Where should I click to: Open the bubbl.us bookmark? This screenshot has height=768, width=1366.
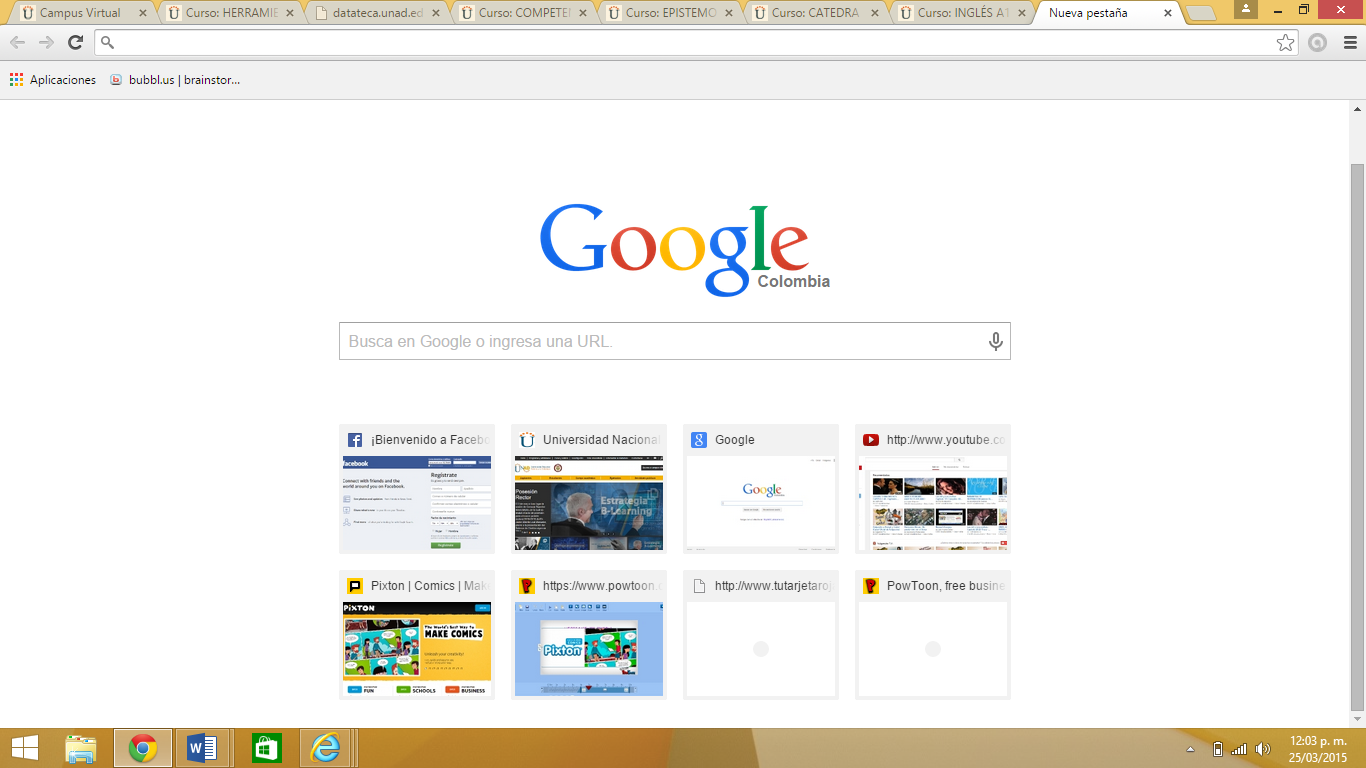click(175, 80)
